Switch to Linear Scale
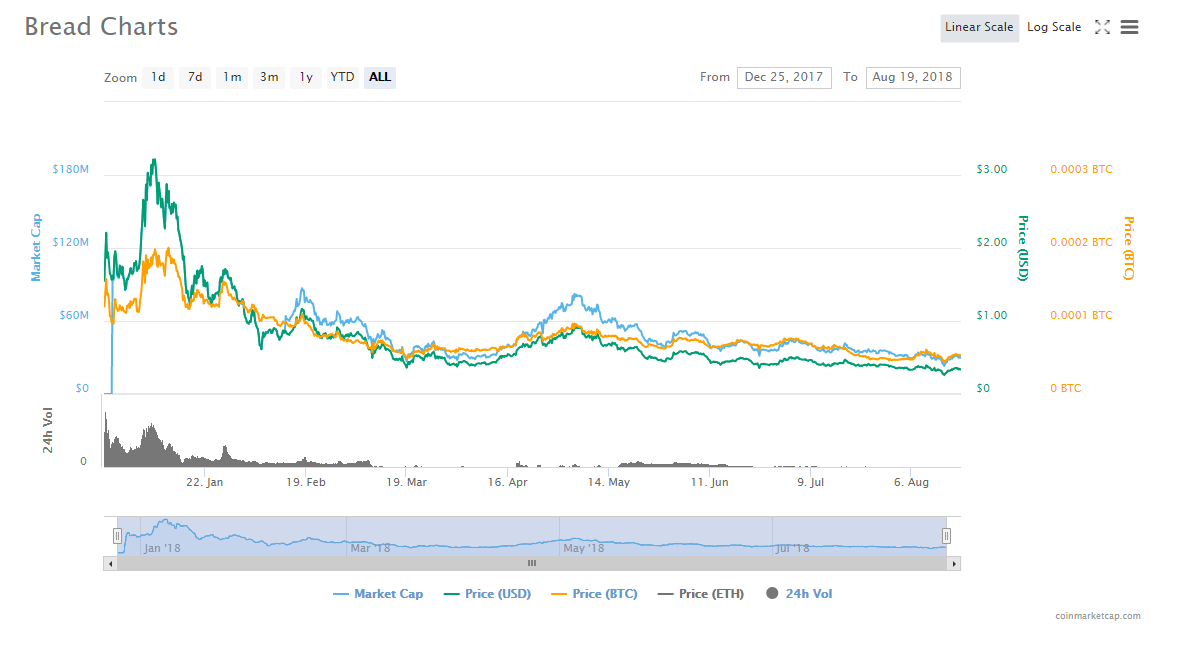1184x651 pixels. (x=979, y=27)
